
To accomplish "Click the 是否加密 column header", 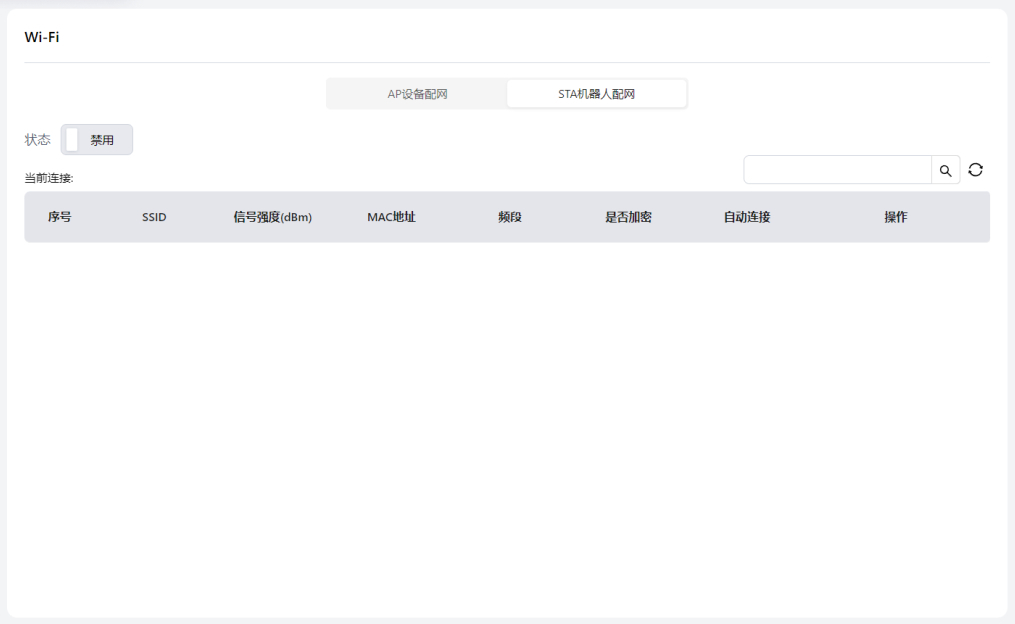I will pyautogui.click(x=628, y=217).
